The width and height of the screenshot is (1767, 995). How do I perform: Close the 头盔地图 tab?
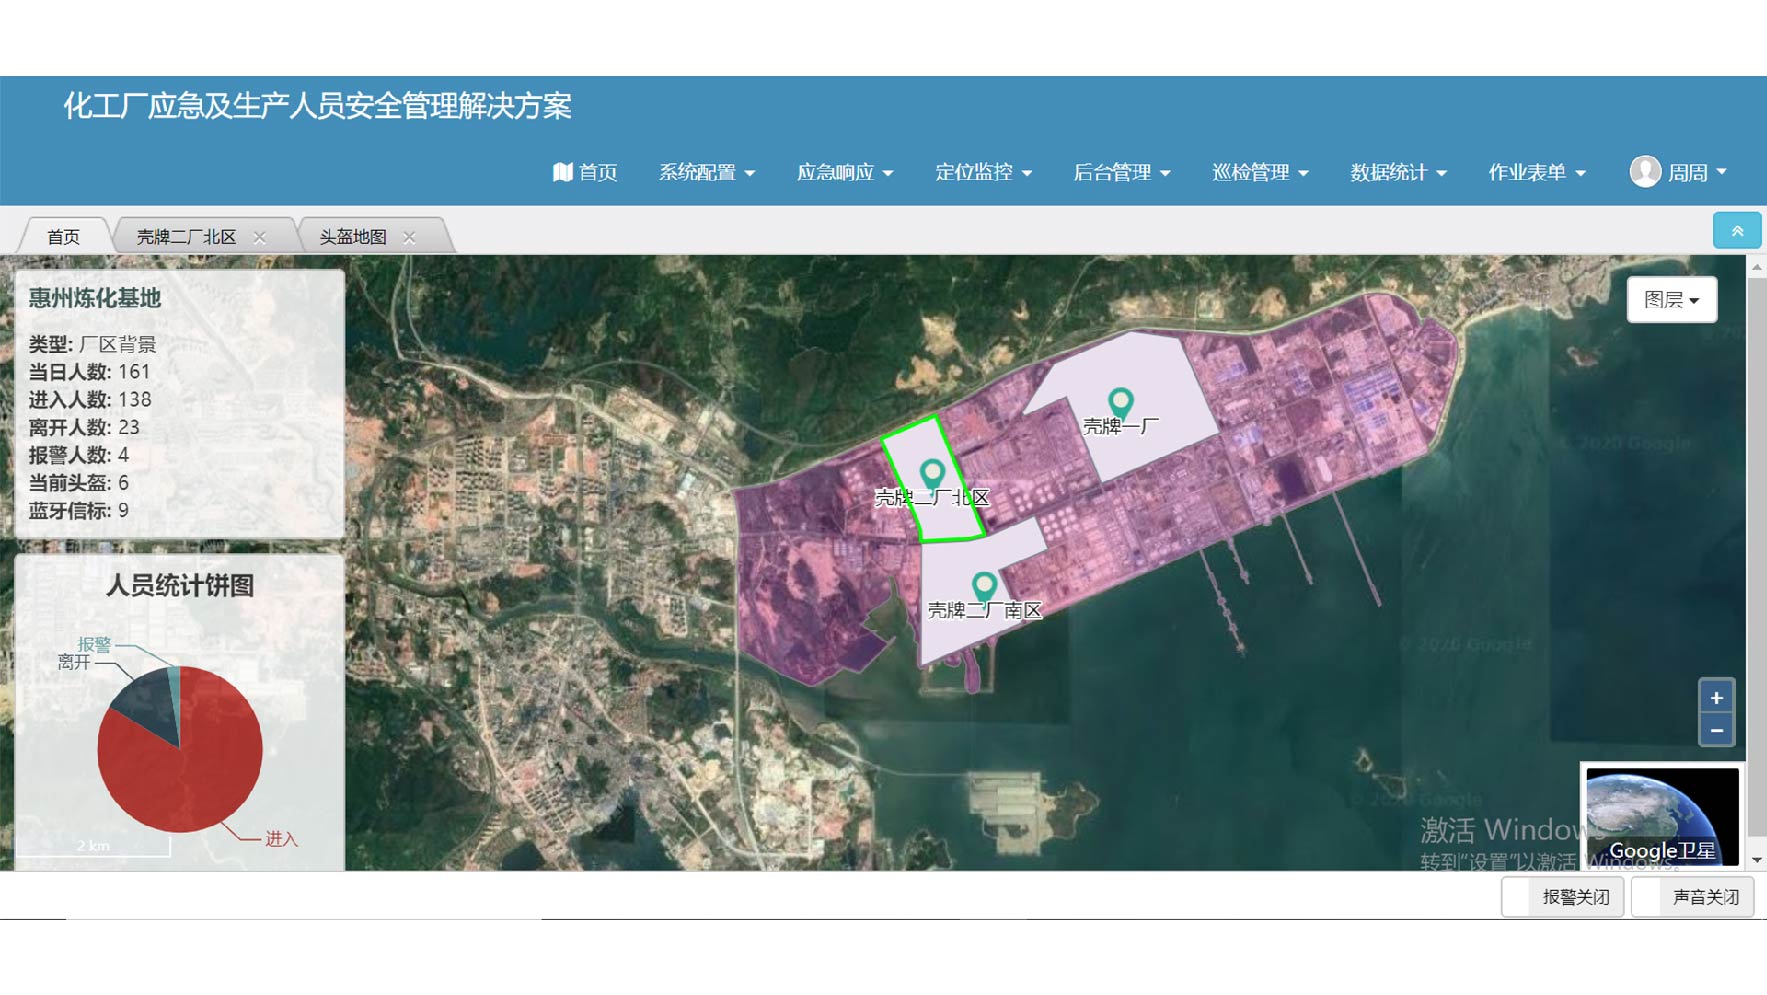[409, 237]
